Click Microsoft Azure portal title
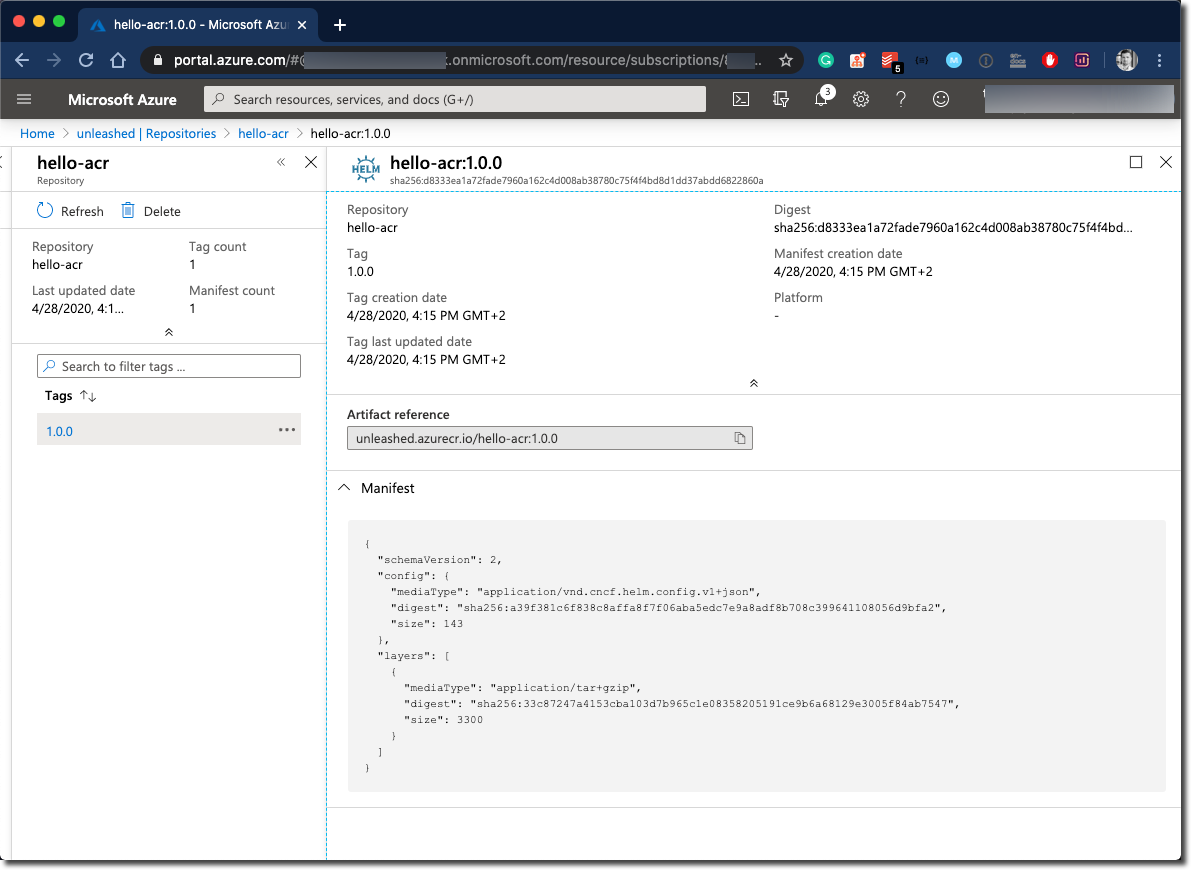 click(122, 100)
